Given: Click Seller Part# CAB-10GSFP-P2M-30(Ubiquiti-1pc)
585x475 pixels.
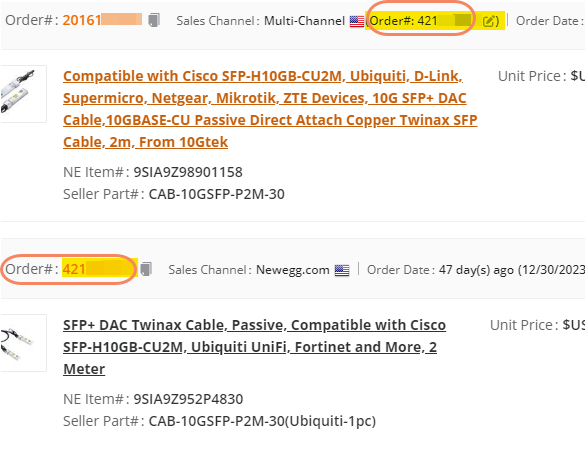Looking at the screenshot, I should pyautogui.click(x=262, y=421).
